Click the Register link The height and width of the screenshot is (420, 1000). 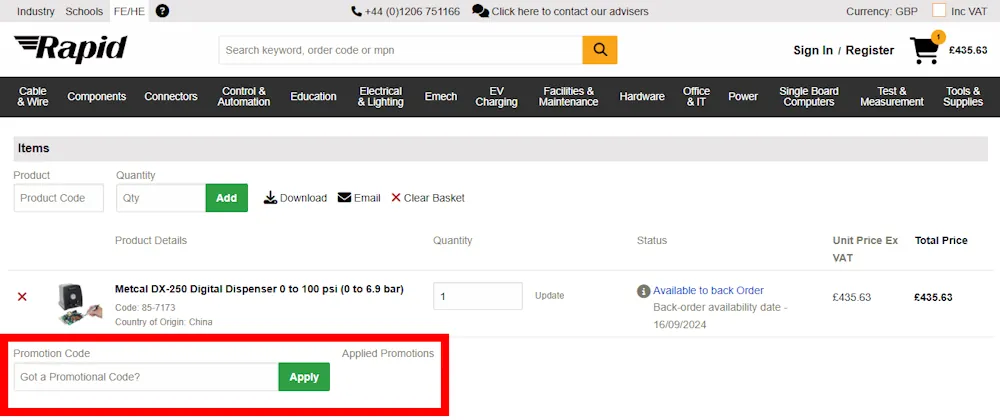(x=870, y=50)
